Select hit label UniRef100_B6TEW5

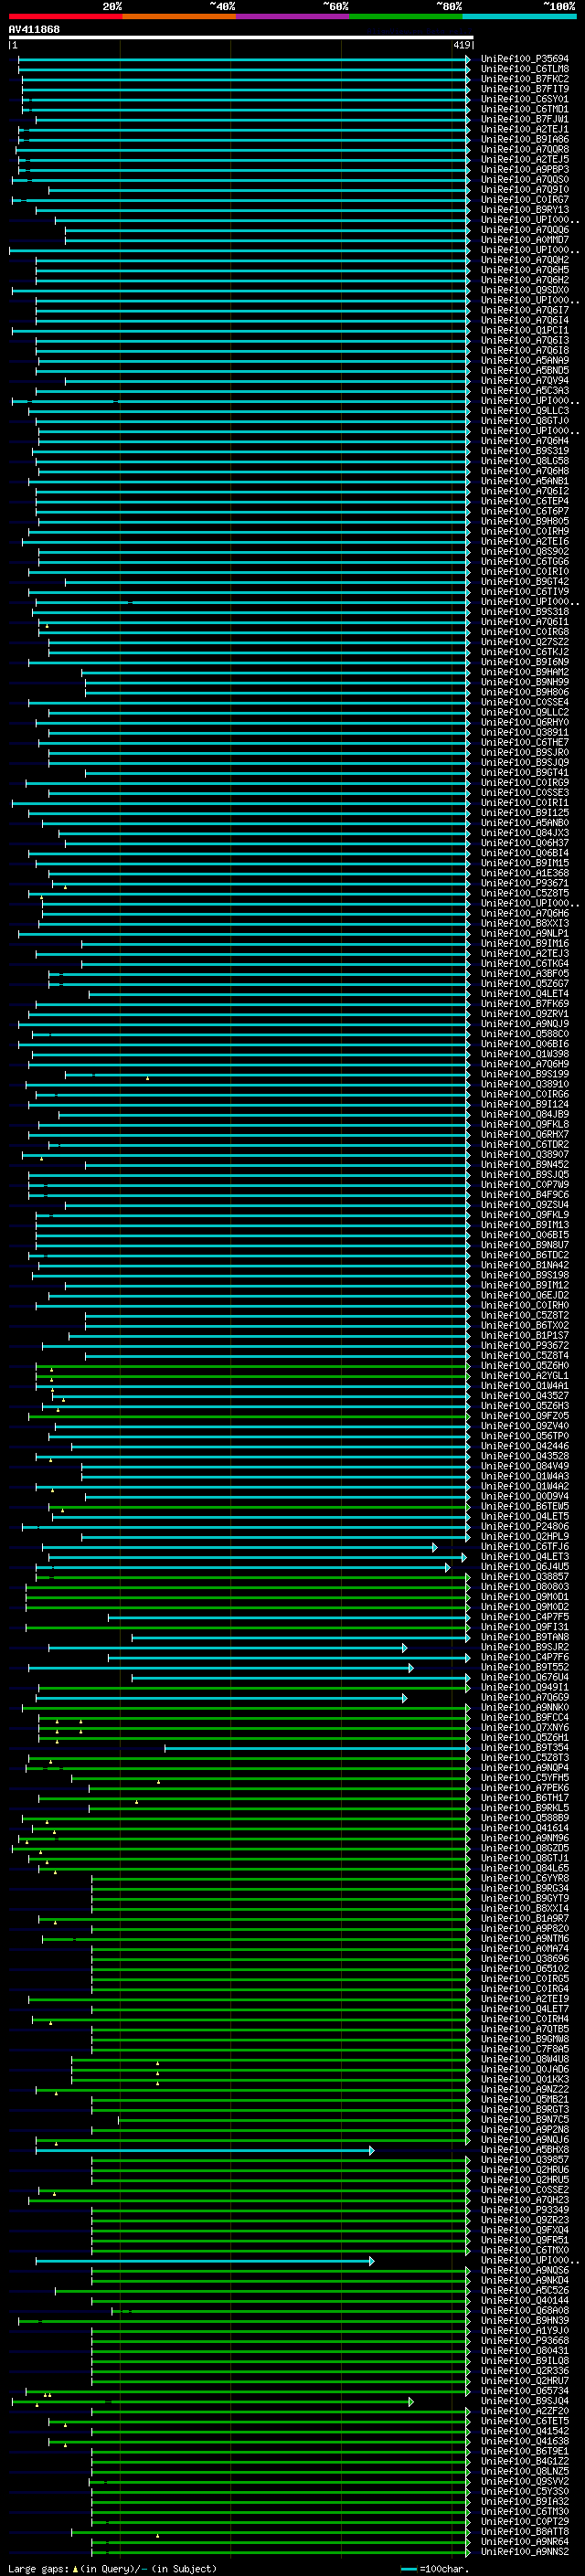click(524, 1506)
